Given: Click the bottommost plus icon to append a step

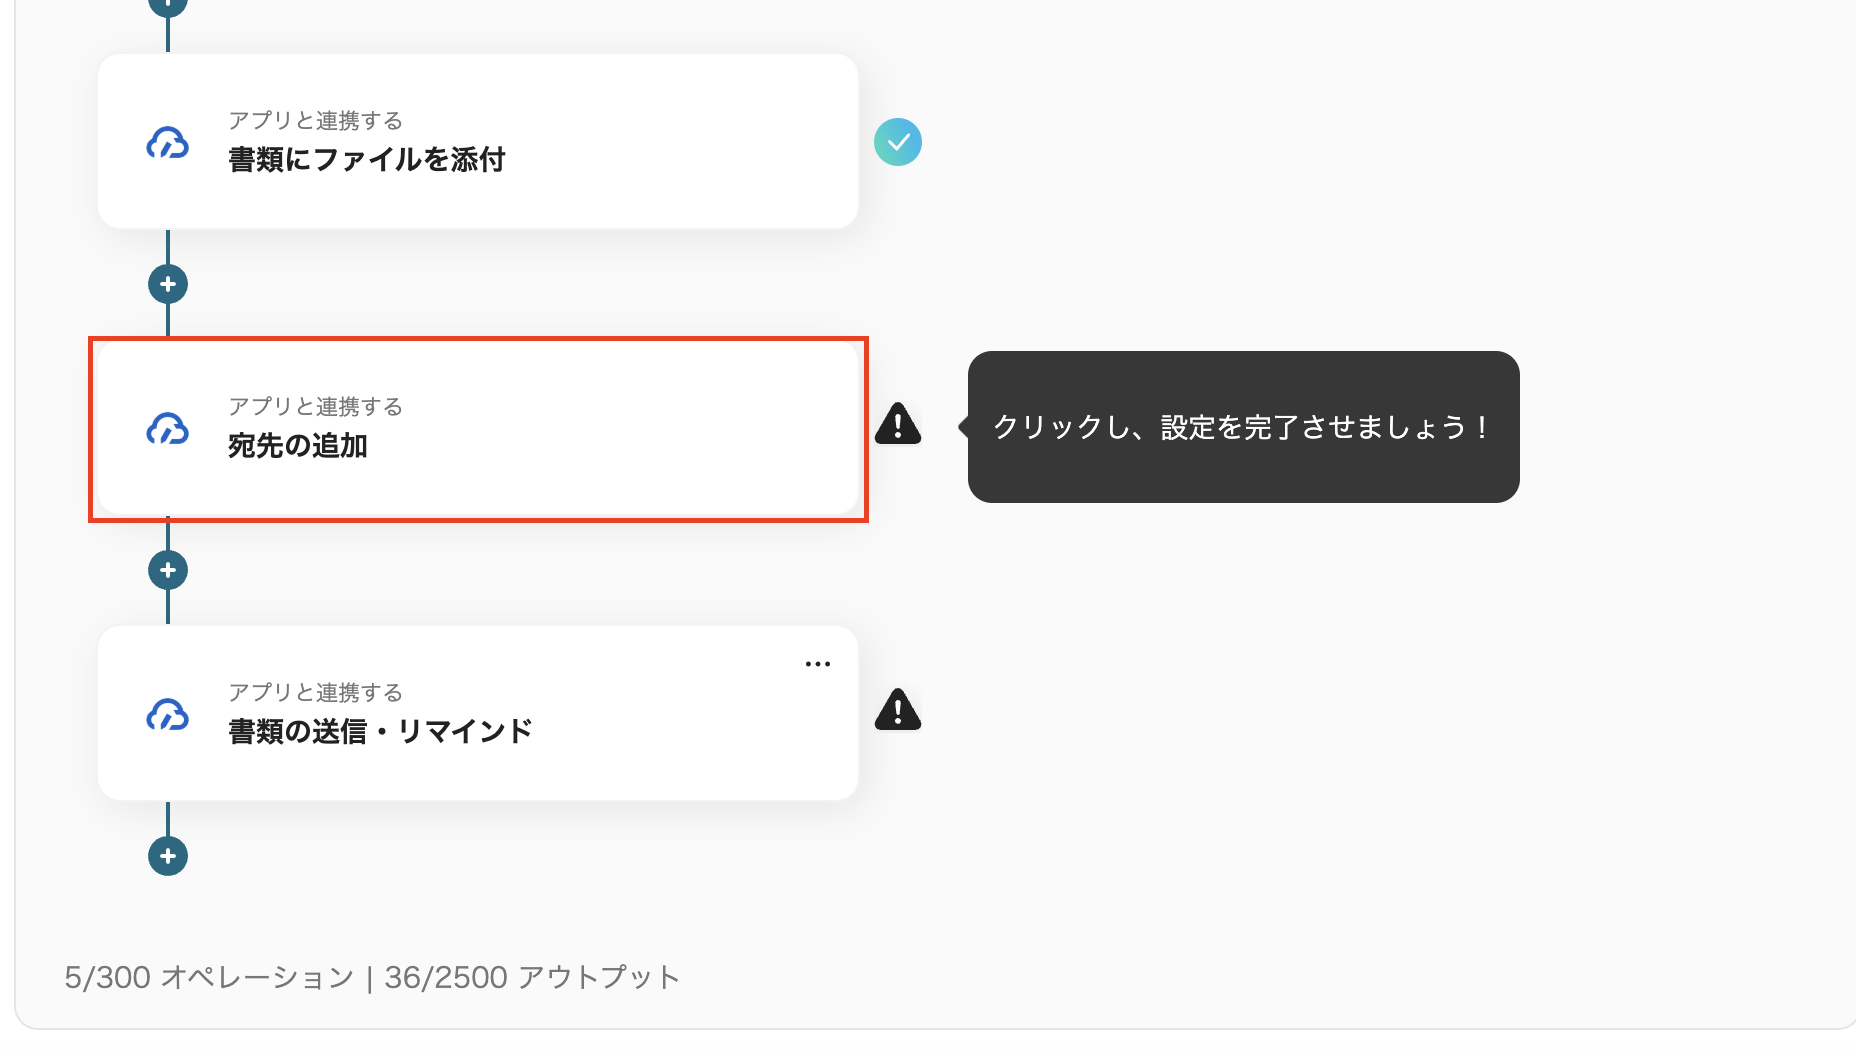Looking at the screenshot, I should point(167,856).
